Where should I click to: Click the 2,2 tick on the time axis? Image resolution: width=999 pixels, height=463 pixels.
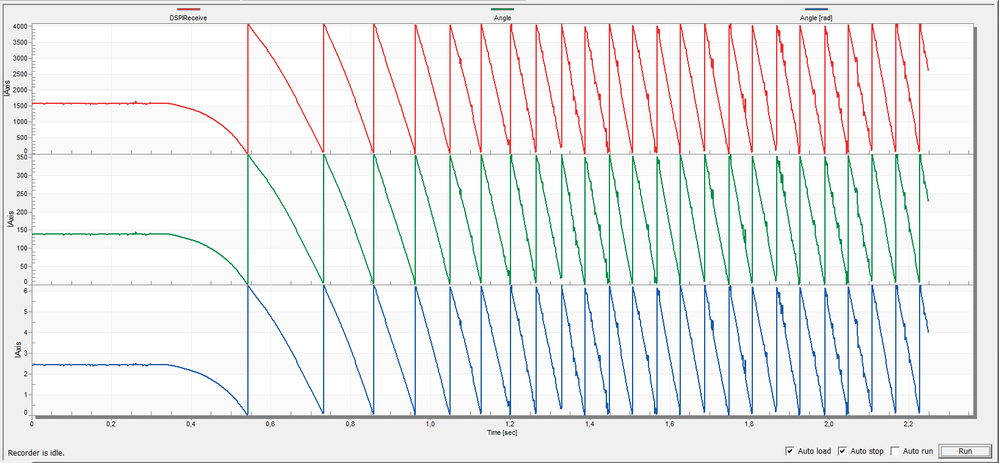908,424
